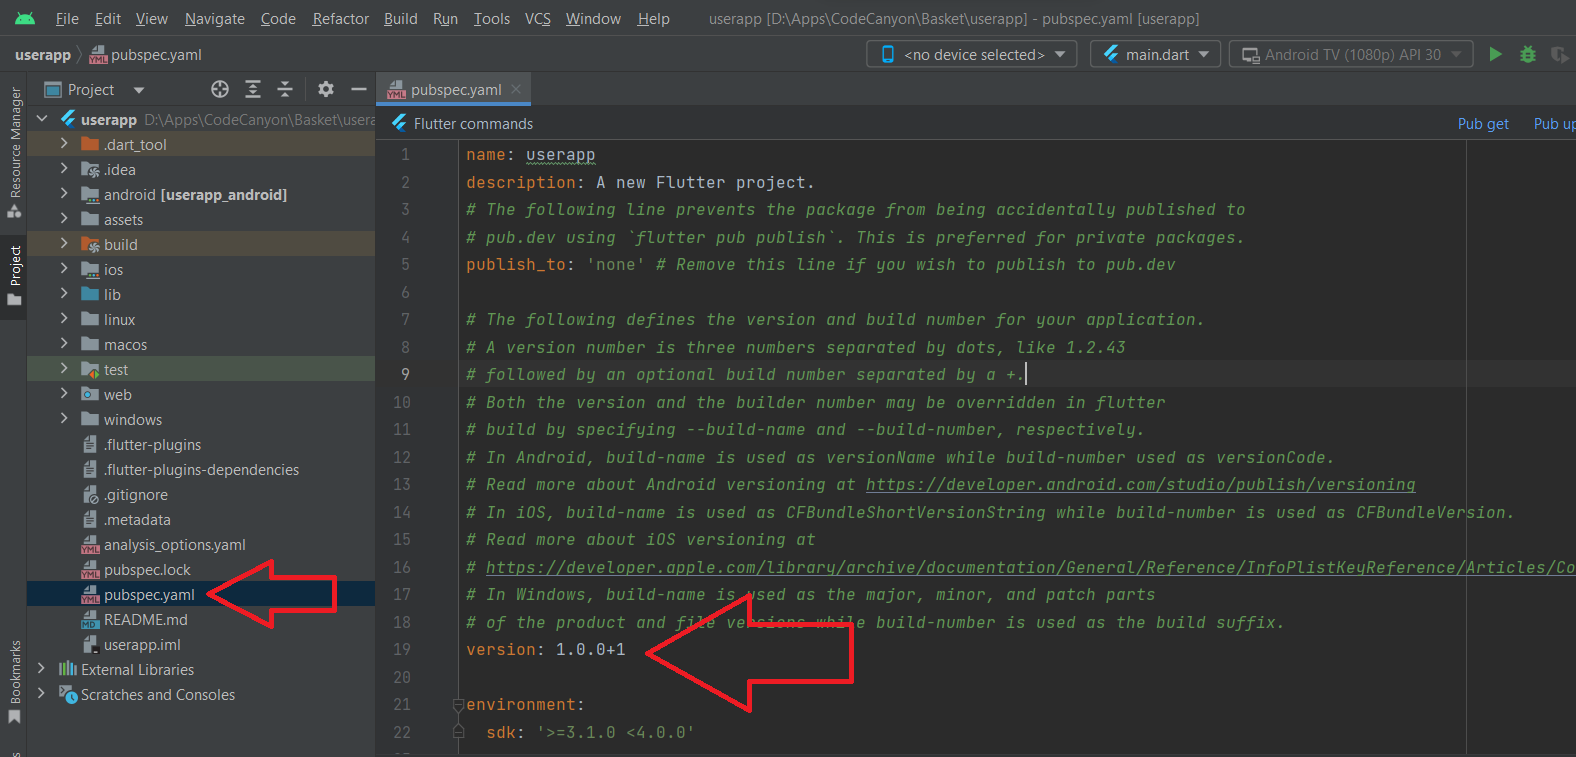
Task: Open the Navigate menu
Action: [214, 18]
